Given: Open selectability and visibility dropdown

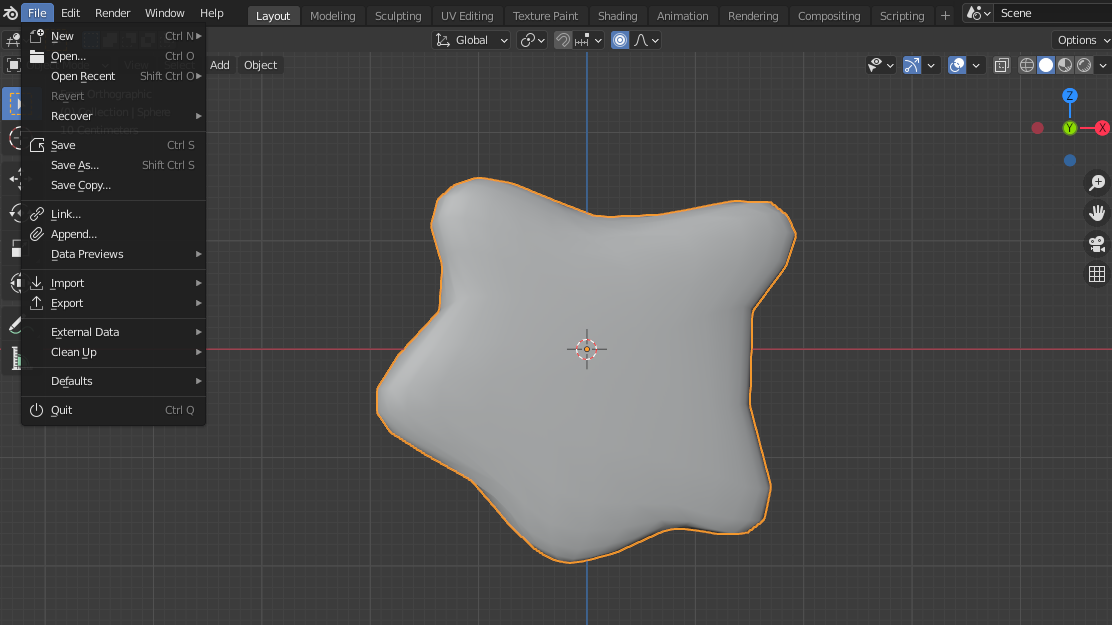Looking at the screenshot, I should point(881,65).
